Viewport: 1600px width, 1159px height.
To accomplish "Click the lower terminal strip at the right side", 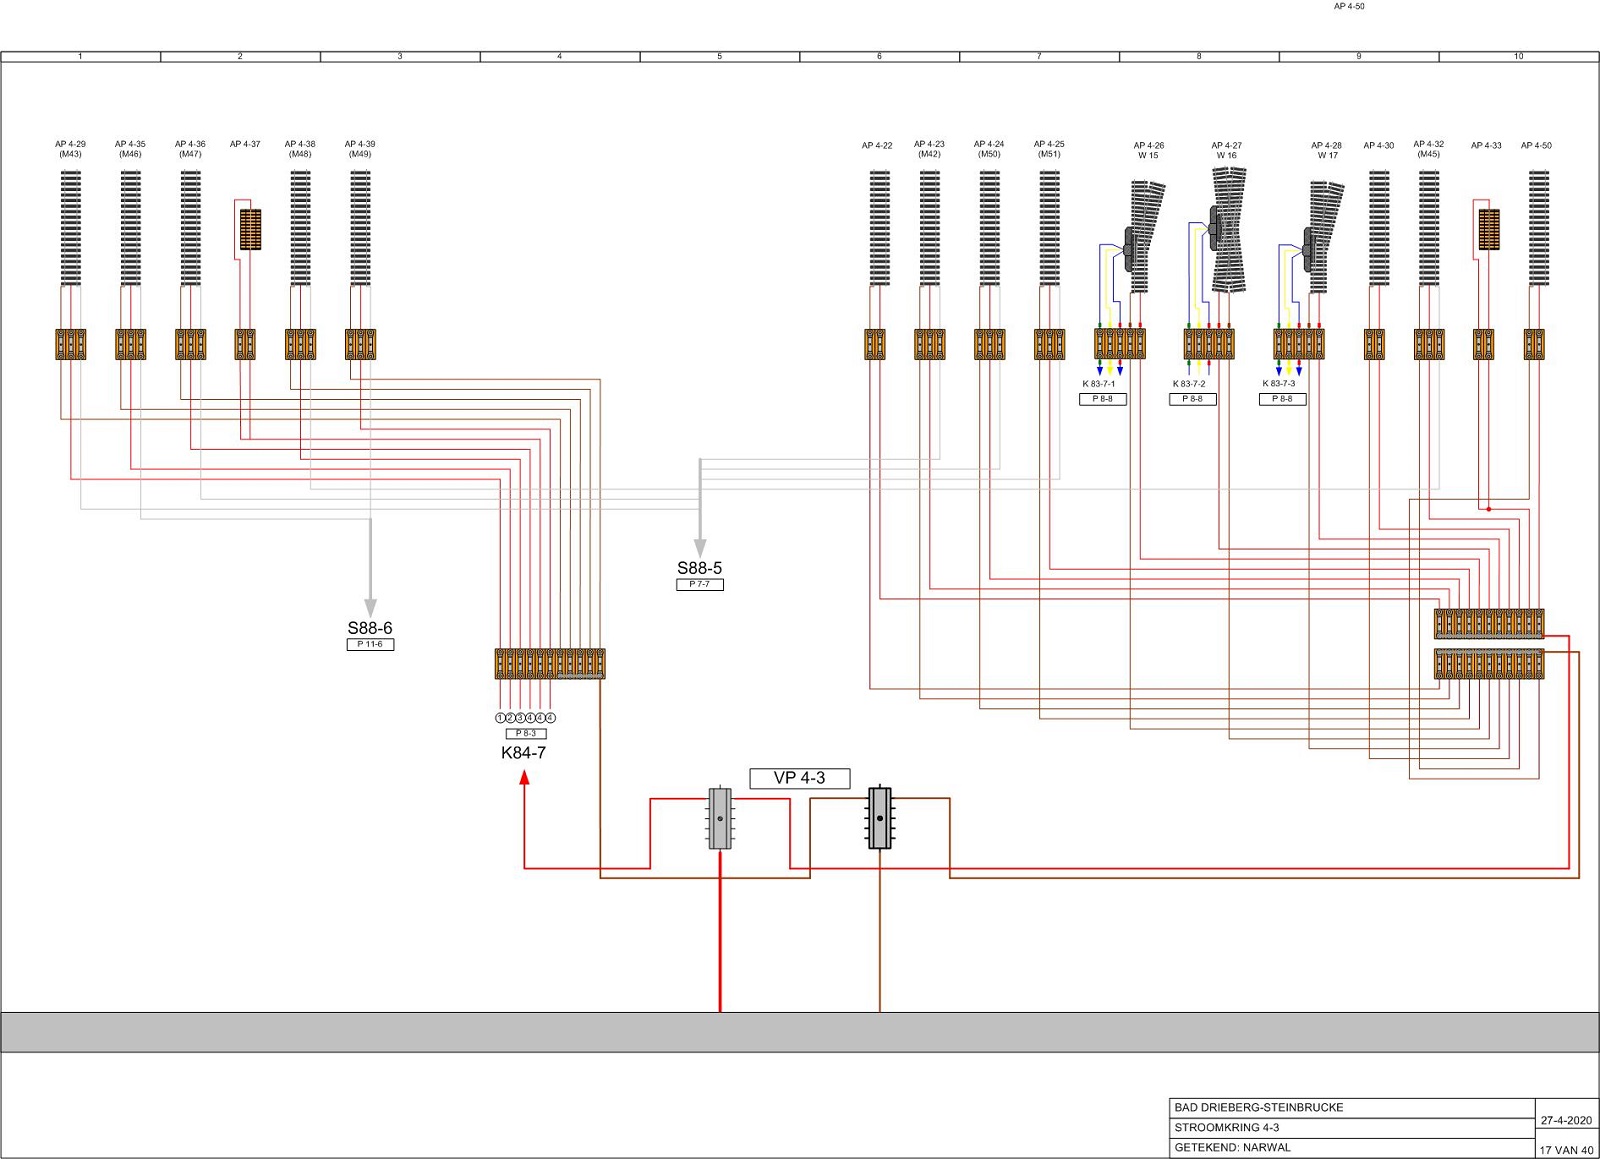I will tap(1489, 664).
